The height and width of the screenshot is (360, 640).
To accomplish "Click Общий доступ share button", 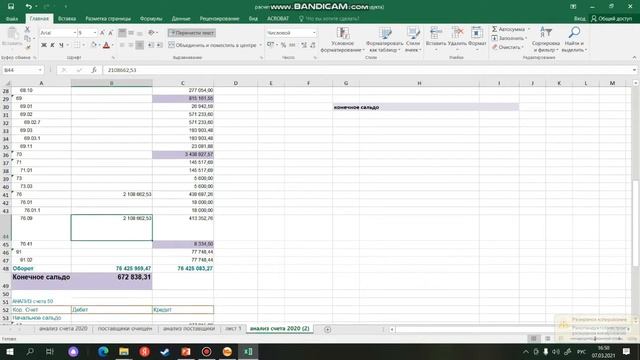I will tap(611, 18).
